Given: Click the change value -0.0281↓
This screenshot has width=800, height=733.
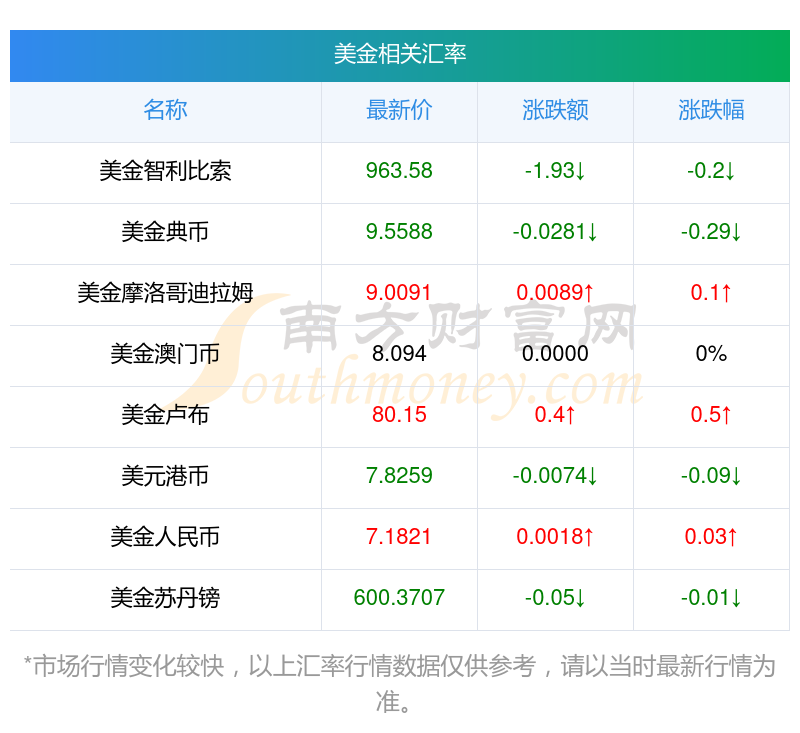Looking at the screenshot, I should click(x=555, y=232).
